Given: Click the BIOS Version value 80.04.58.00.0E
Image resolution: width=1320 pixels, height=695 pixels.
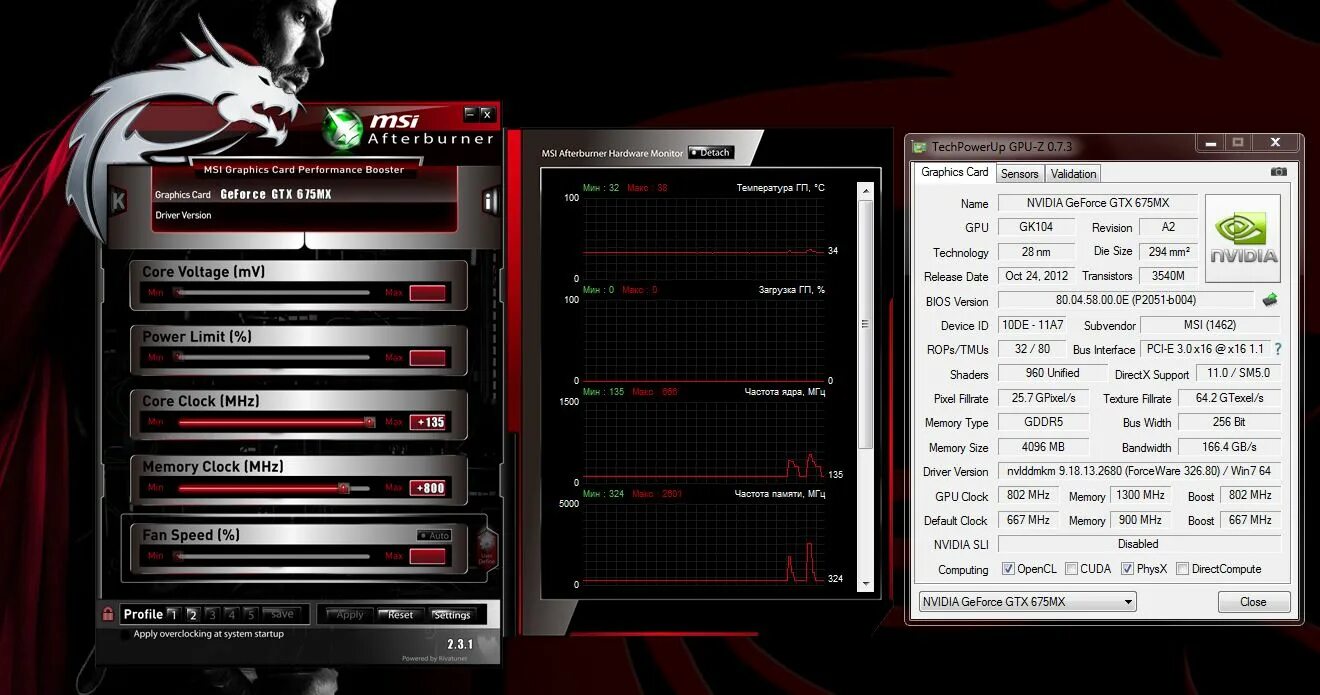Looking at the screenshot, I should click(1125, 300).
